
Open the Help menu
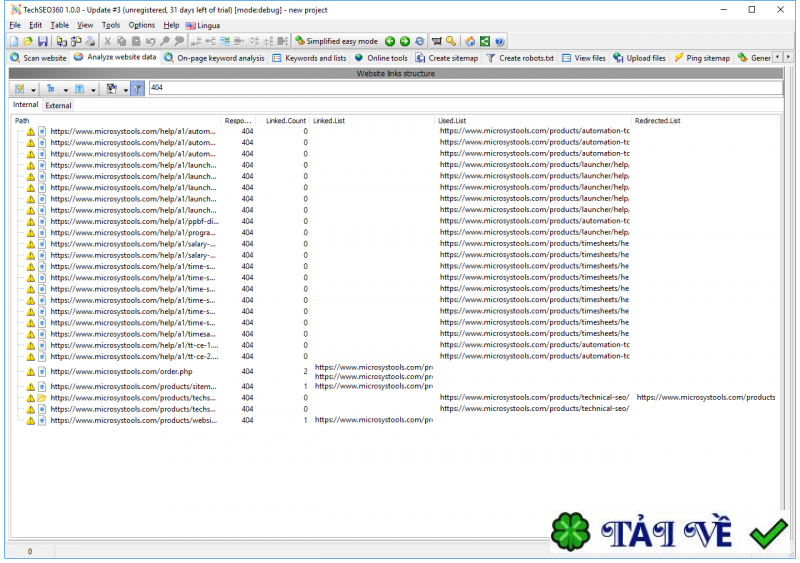171,25
